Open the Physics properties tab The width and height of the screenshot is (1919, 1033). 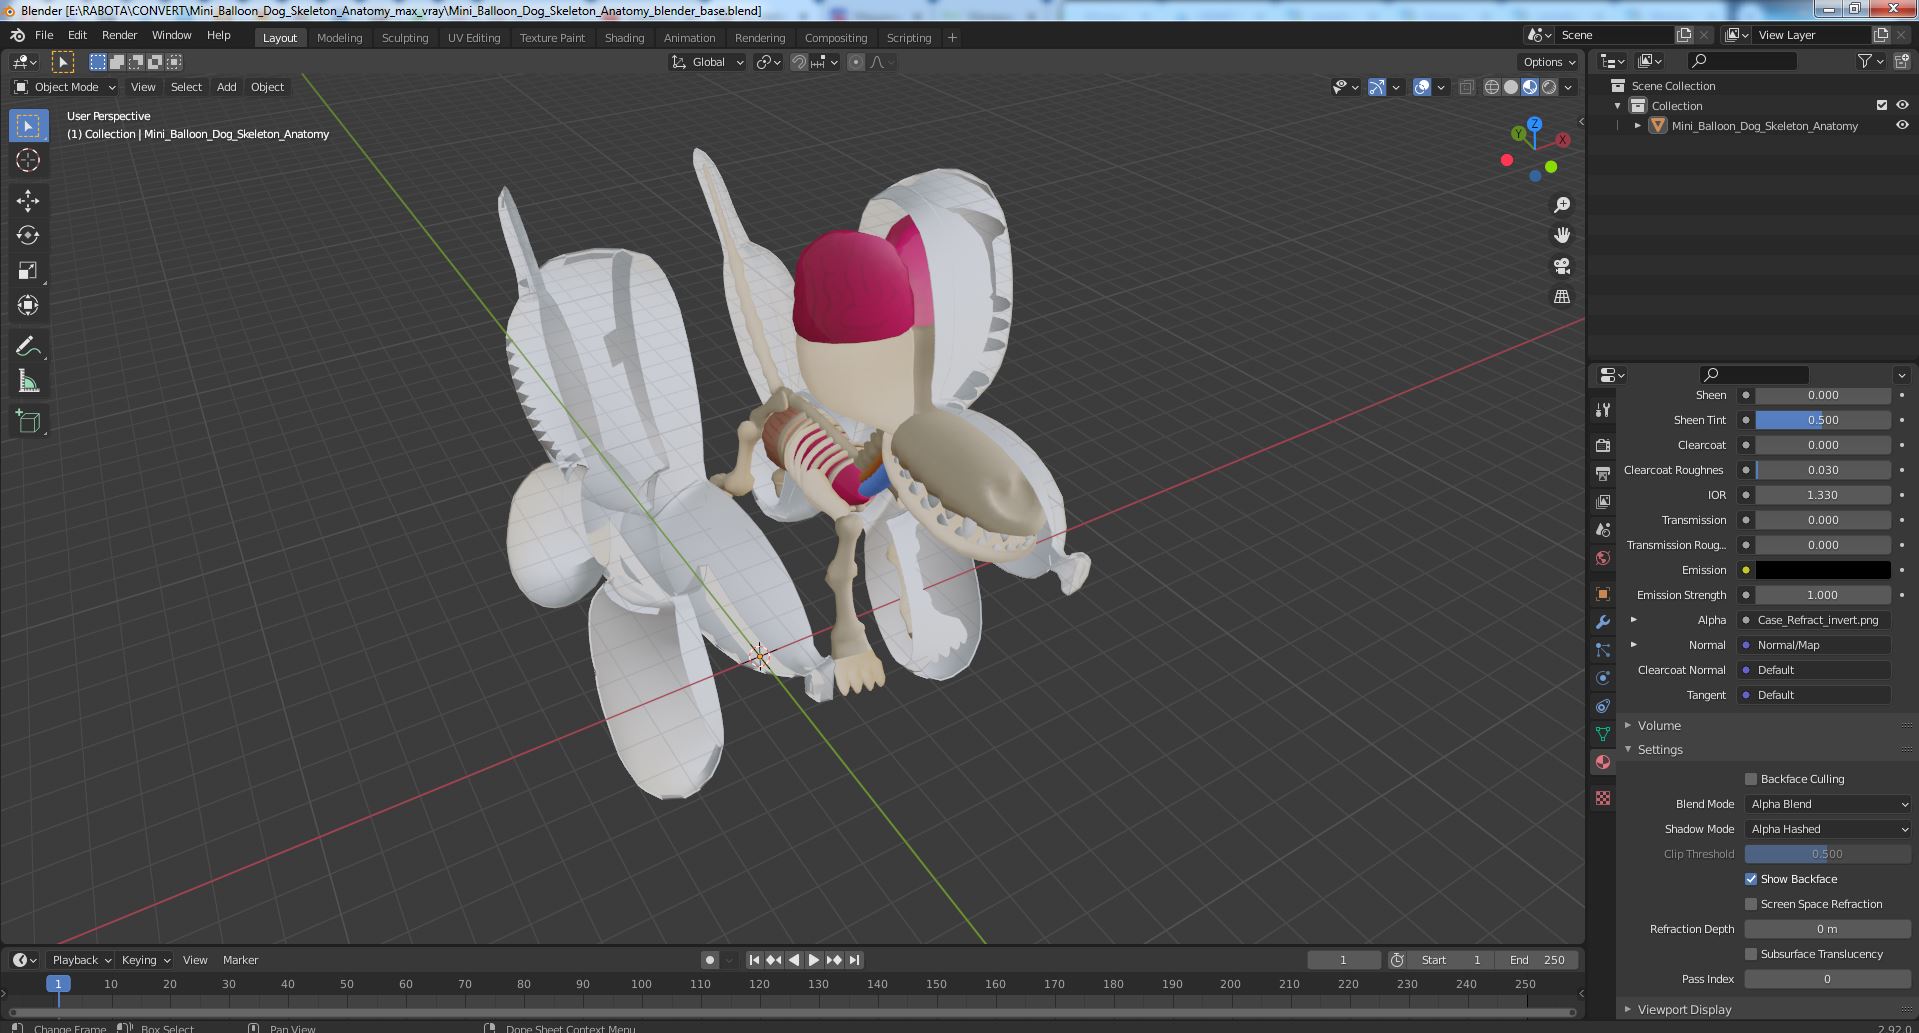pyautogui.click(x=1603, y=678)
